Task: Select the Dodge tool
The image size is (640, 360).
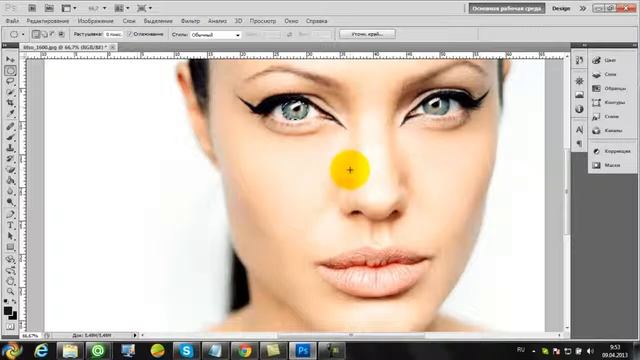Action: point(10,202)
